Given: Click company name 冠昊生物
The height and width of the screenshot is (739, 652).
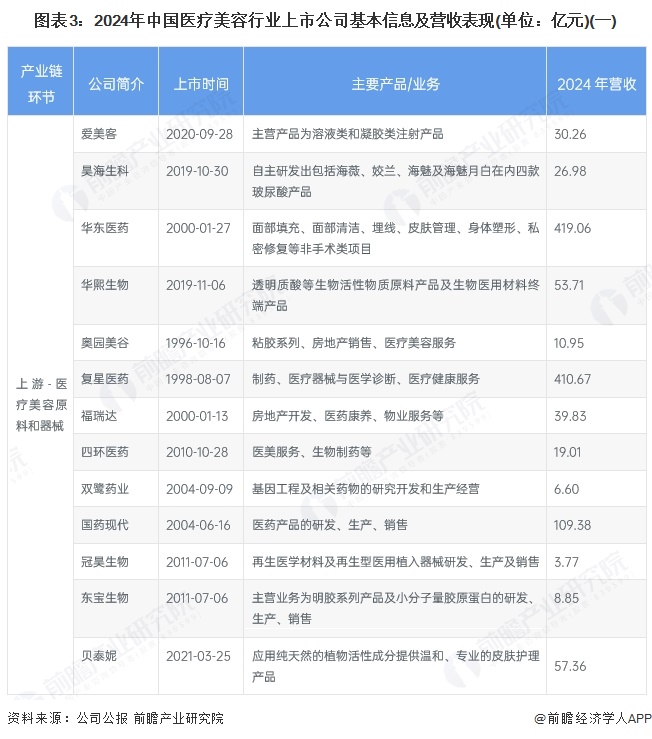Looking at the screenshot, I should (104, 562).
